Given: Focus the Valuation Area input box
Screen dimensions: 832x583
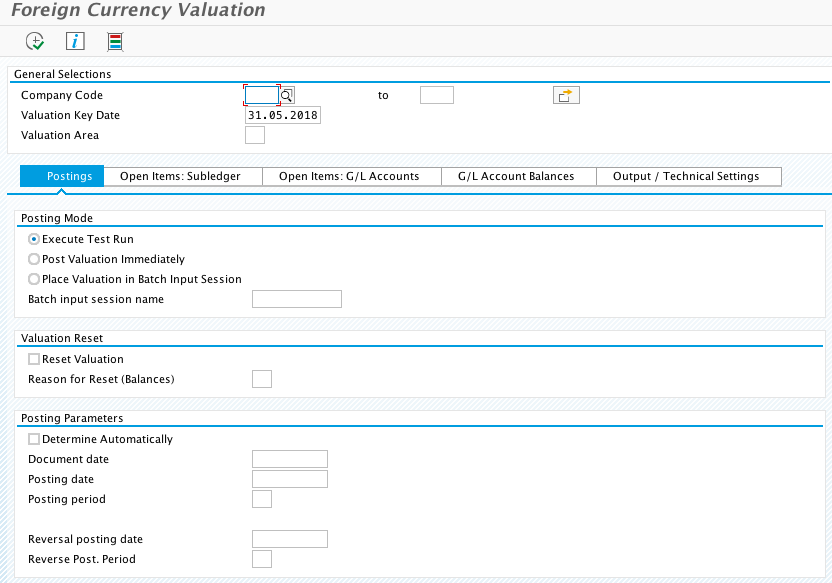Looking at the screenshot, I should pos(255,135).
